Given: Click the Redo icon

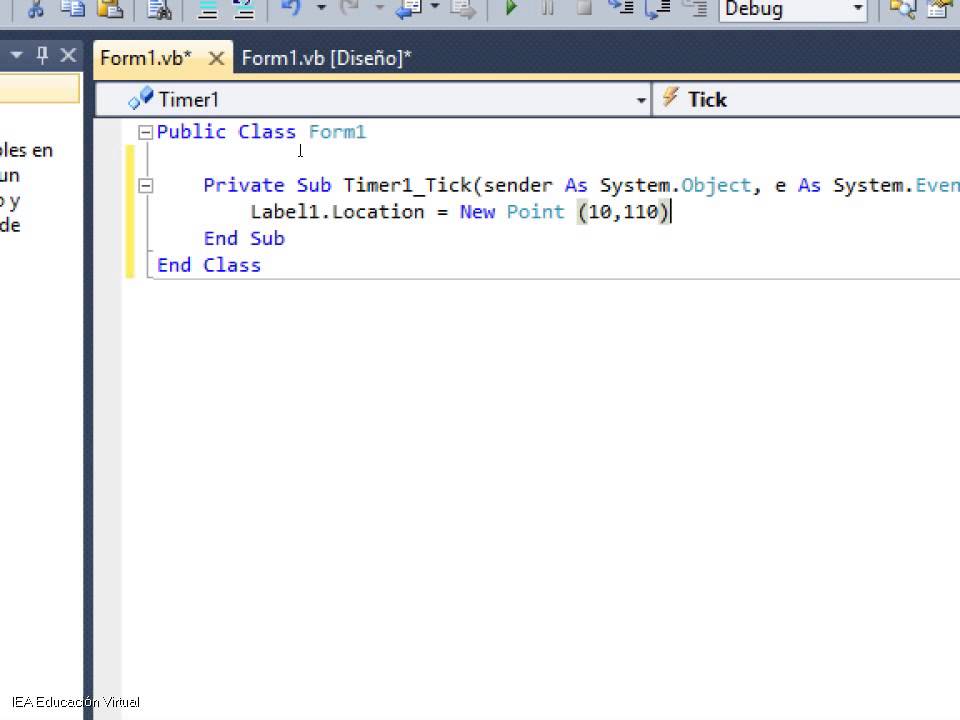Looking at the screenshot, I should tap(350, 9).
